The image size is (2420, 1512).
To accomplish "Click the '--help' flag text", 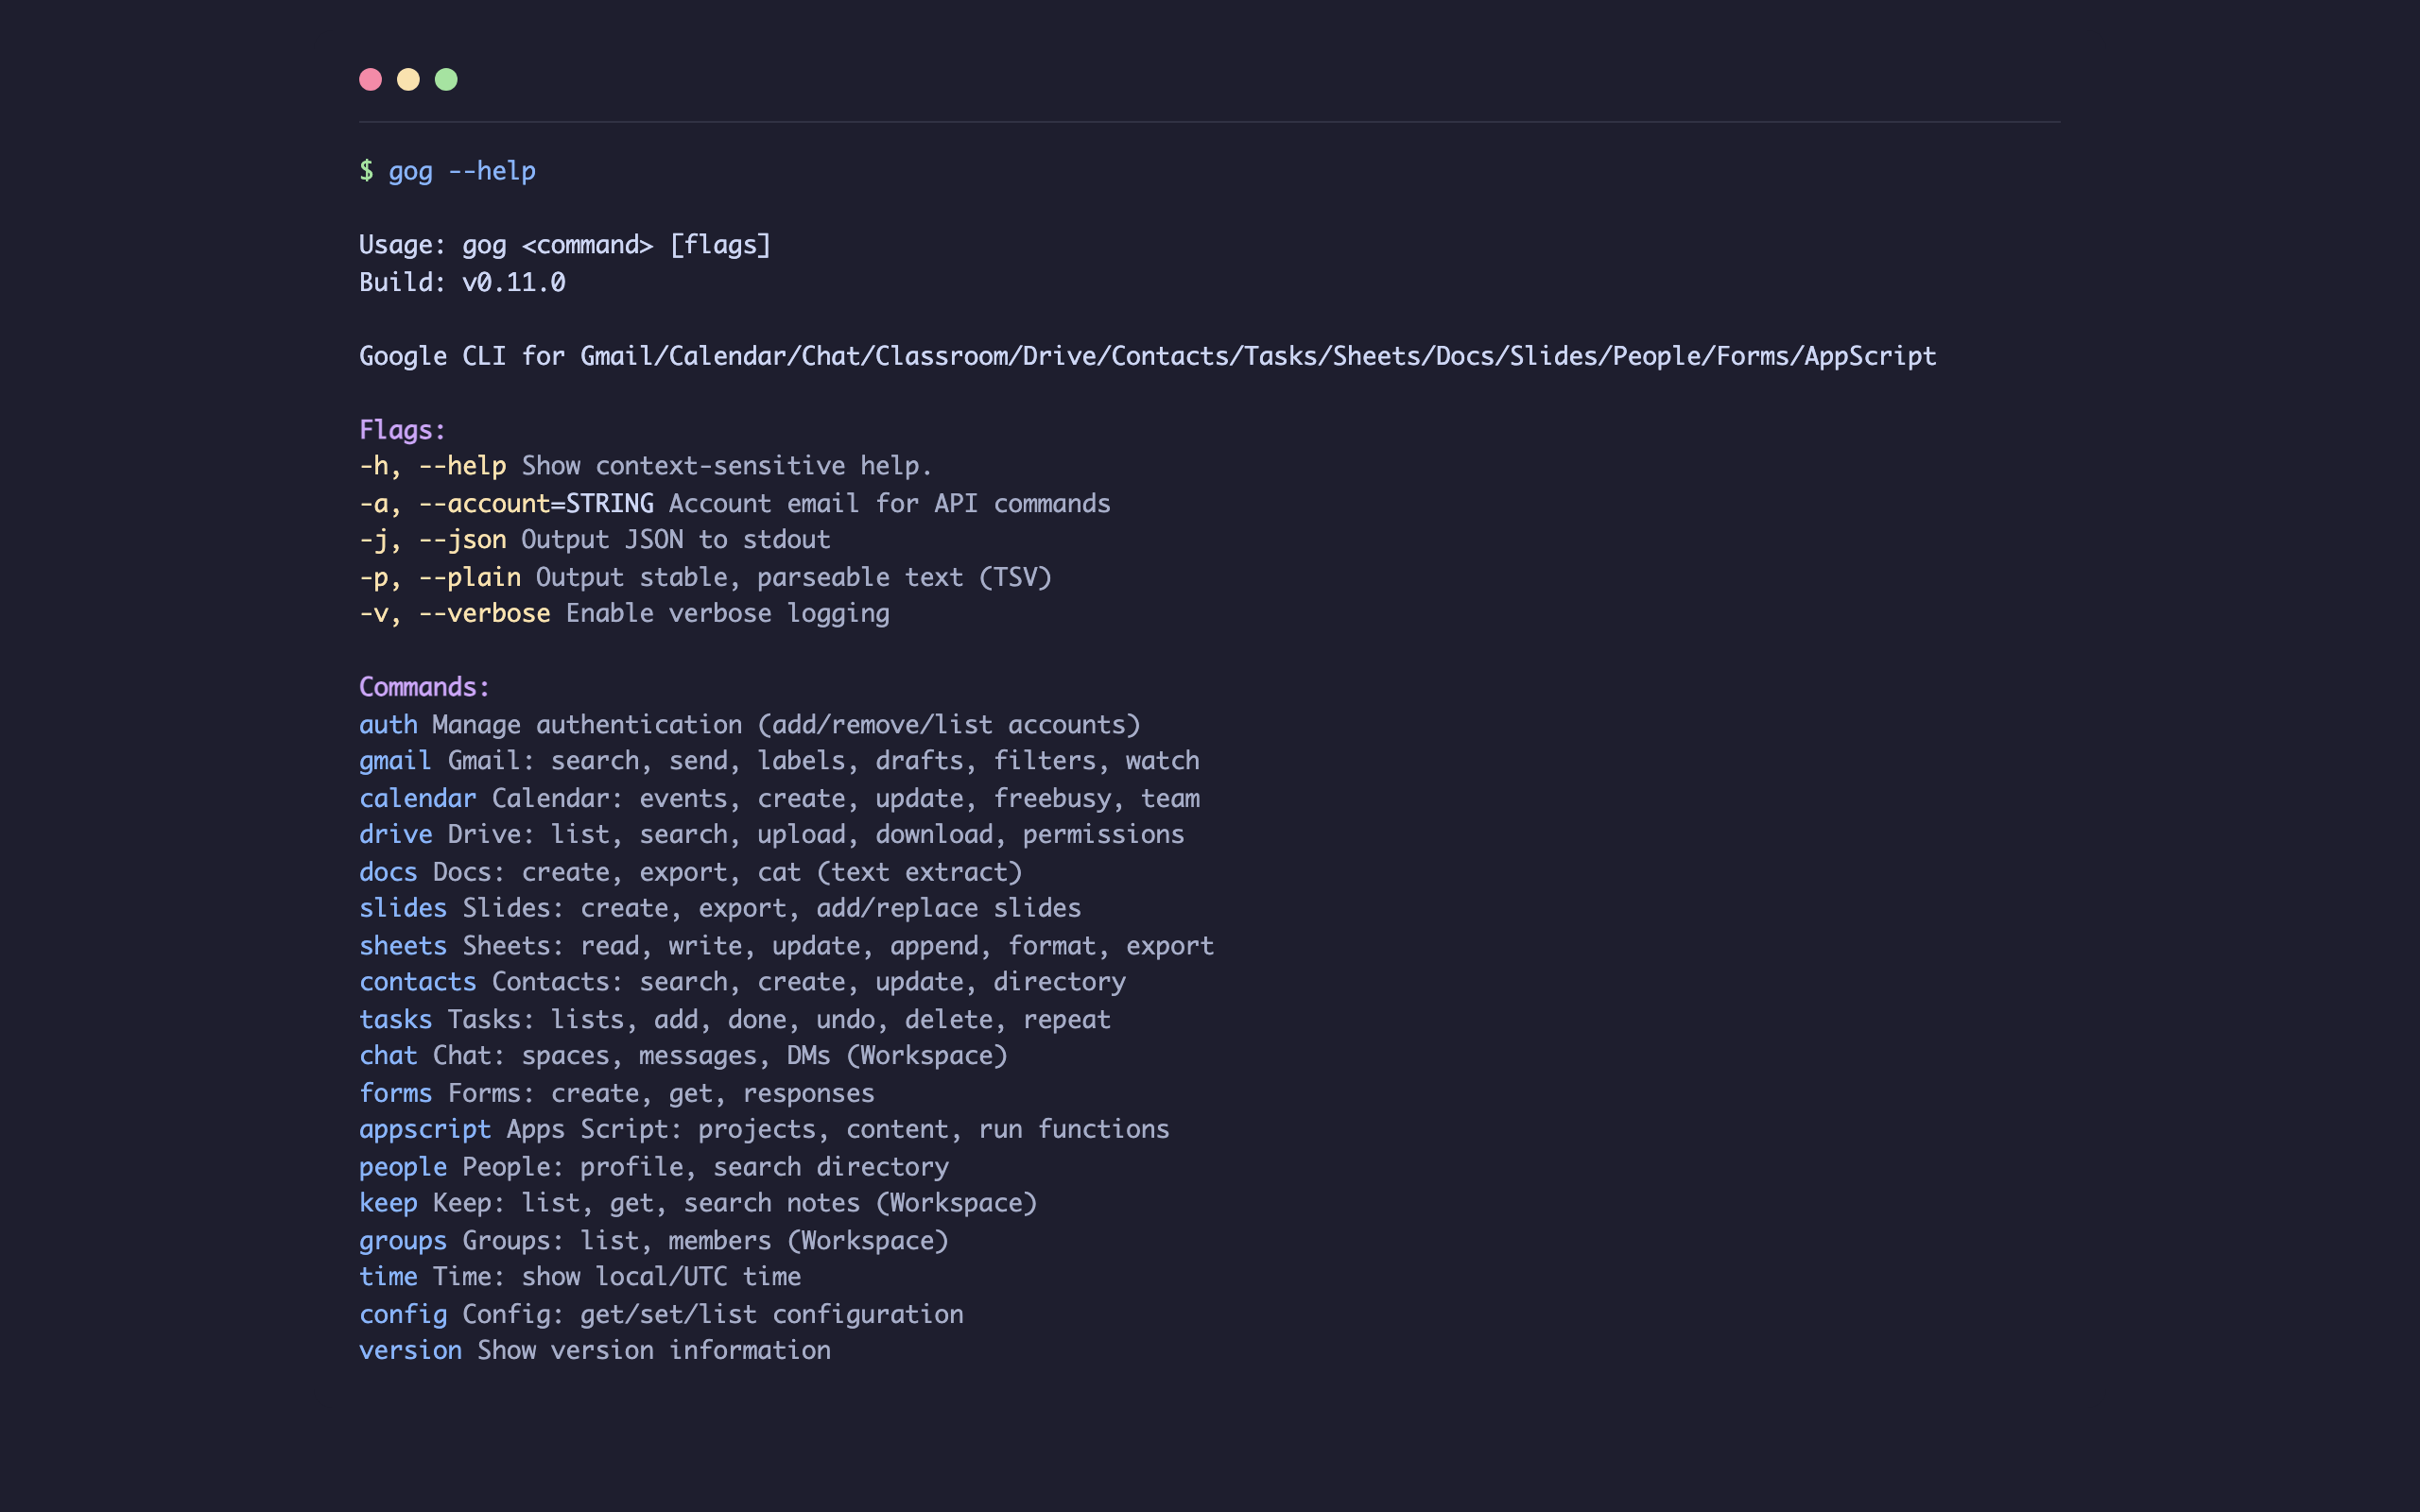I will (462, 466).
